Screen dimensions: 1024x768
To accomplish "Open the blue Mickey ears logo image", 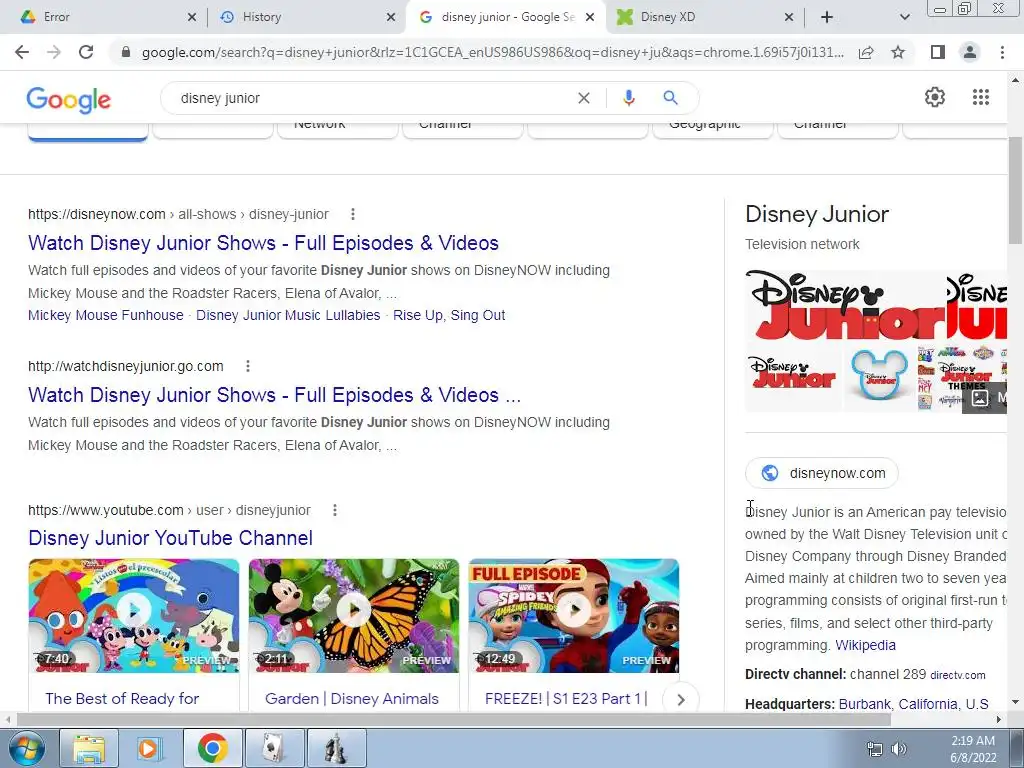I will 879,379.
